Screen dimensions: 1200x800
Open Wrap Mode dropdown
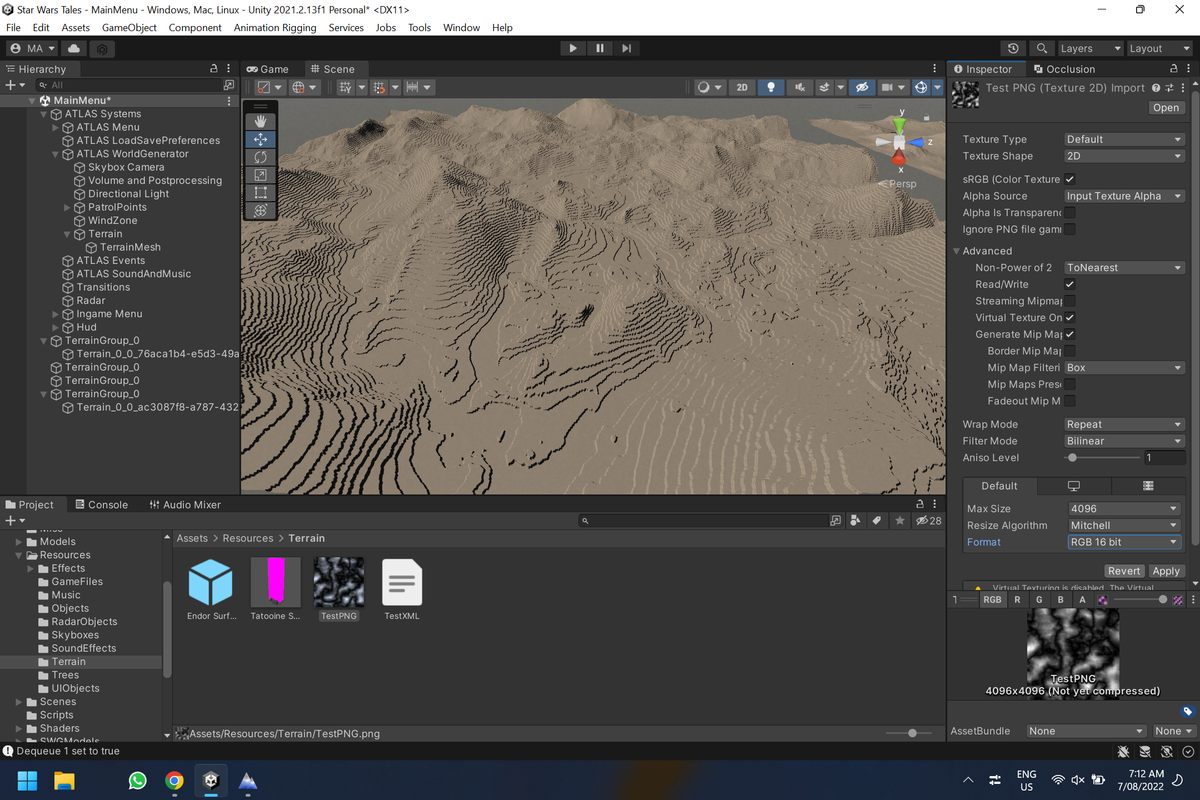[1124, 424]
